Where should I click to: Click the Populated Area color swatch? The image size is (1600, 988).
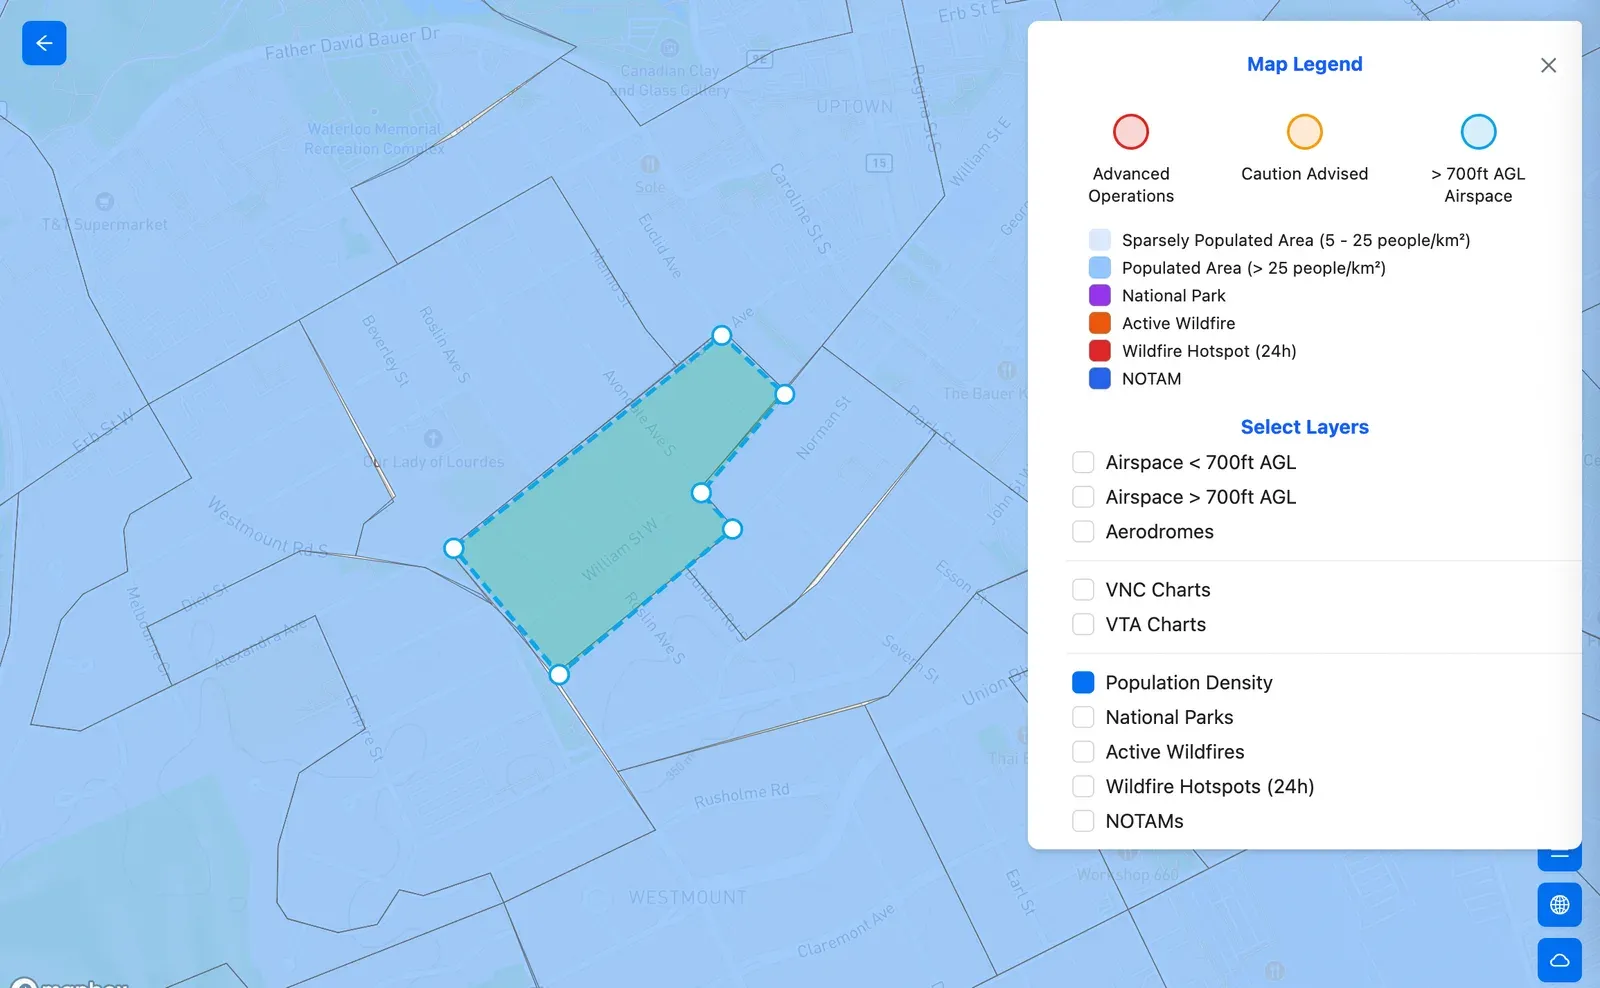[1099, 268]
